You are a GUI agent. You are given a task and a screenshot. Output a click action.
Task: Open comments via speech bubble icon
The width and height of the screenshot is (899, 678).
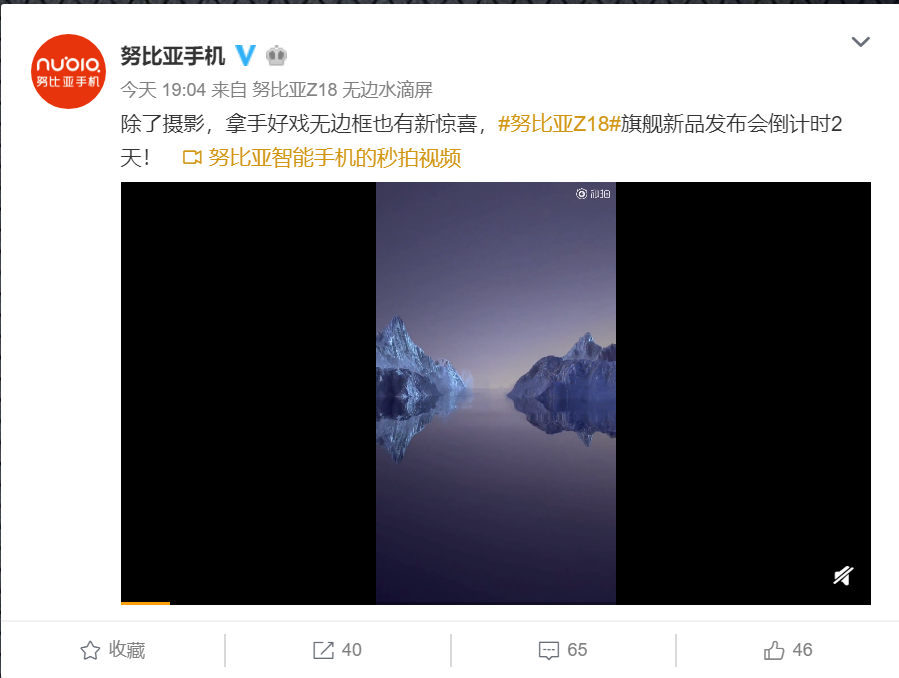(549, 650)
